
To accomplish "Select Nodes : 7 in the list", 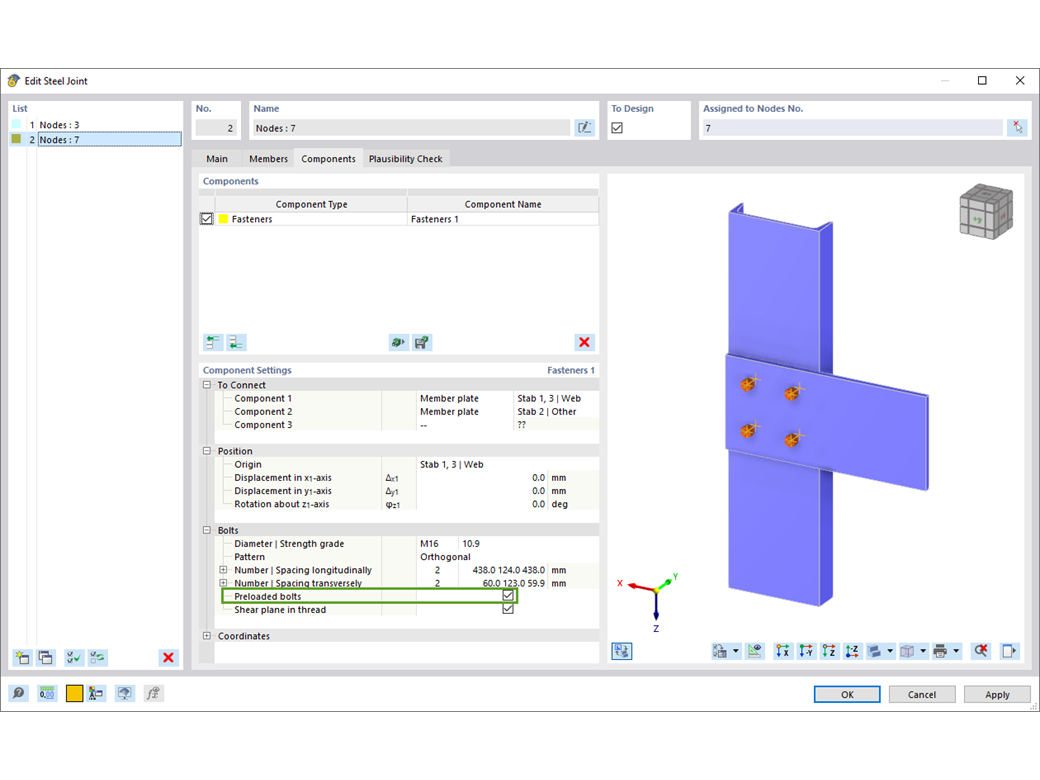I will click(x=109, y=139).
